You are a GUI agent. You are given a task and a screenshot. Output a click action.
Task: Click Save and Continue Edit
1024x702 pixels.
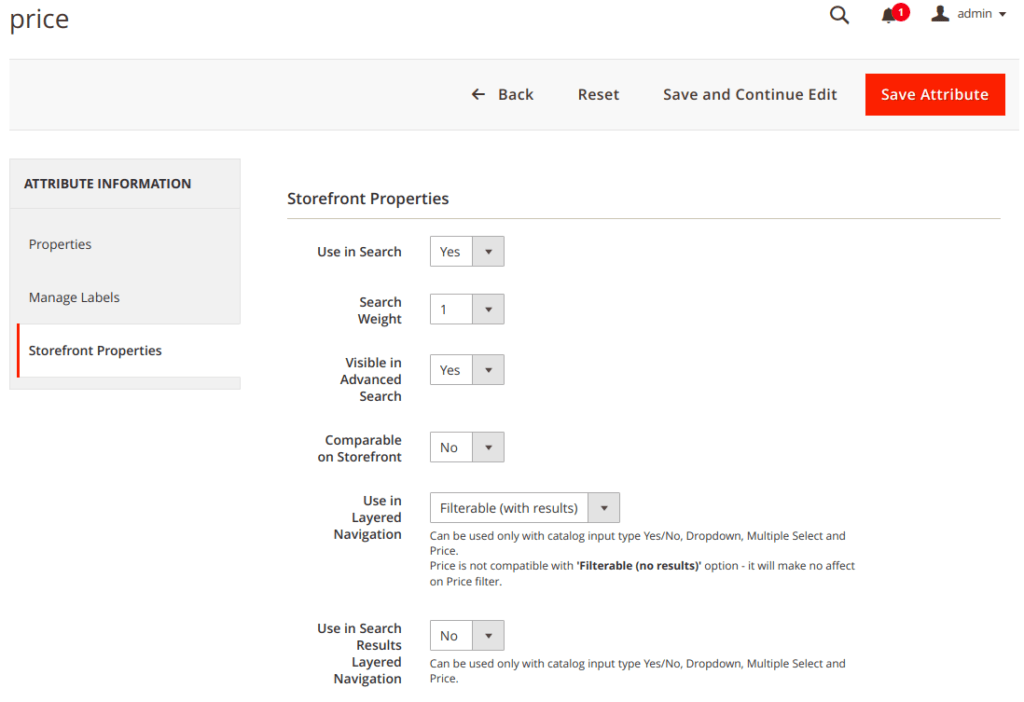point(750,94)
